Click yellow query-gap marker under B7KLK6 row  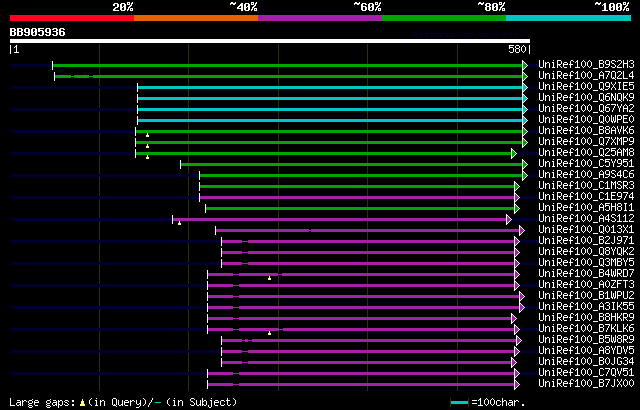269,333
